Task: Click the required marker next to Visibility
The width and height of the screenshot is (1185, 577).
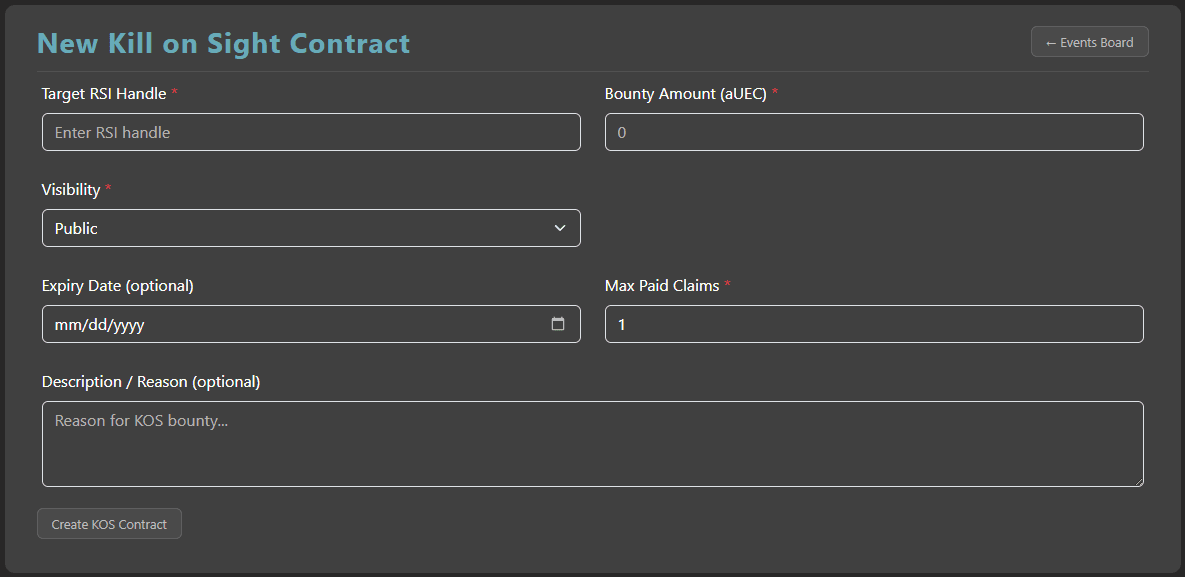Action: [107, 189]
